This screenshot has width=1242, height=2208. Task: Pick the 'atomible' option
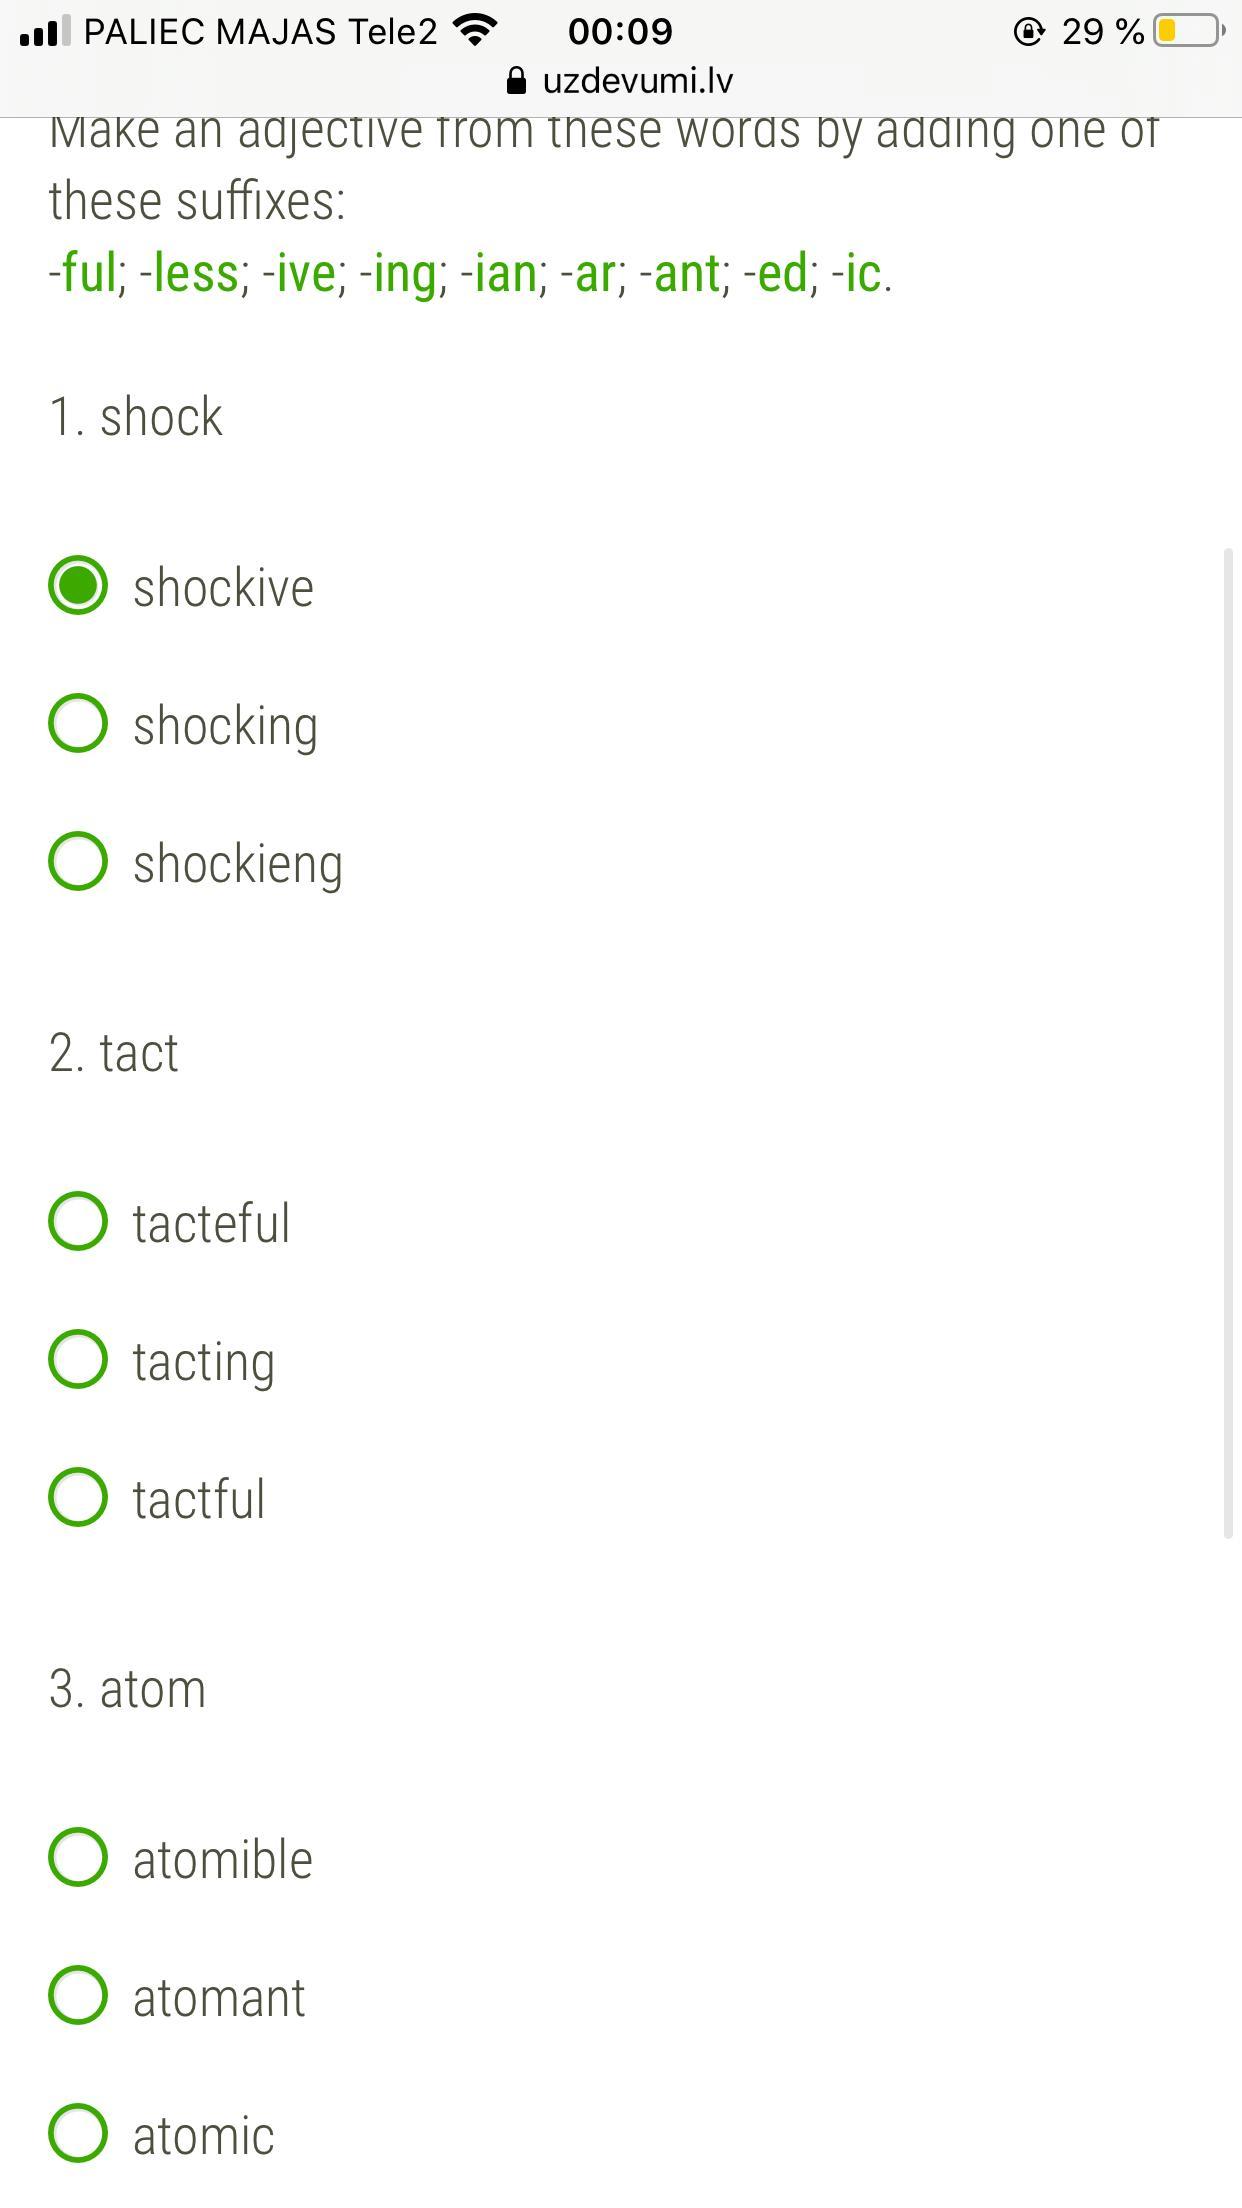coord(78,1858)
